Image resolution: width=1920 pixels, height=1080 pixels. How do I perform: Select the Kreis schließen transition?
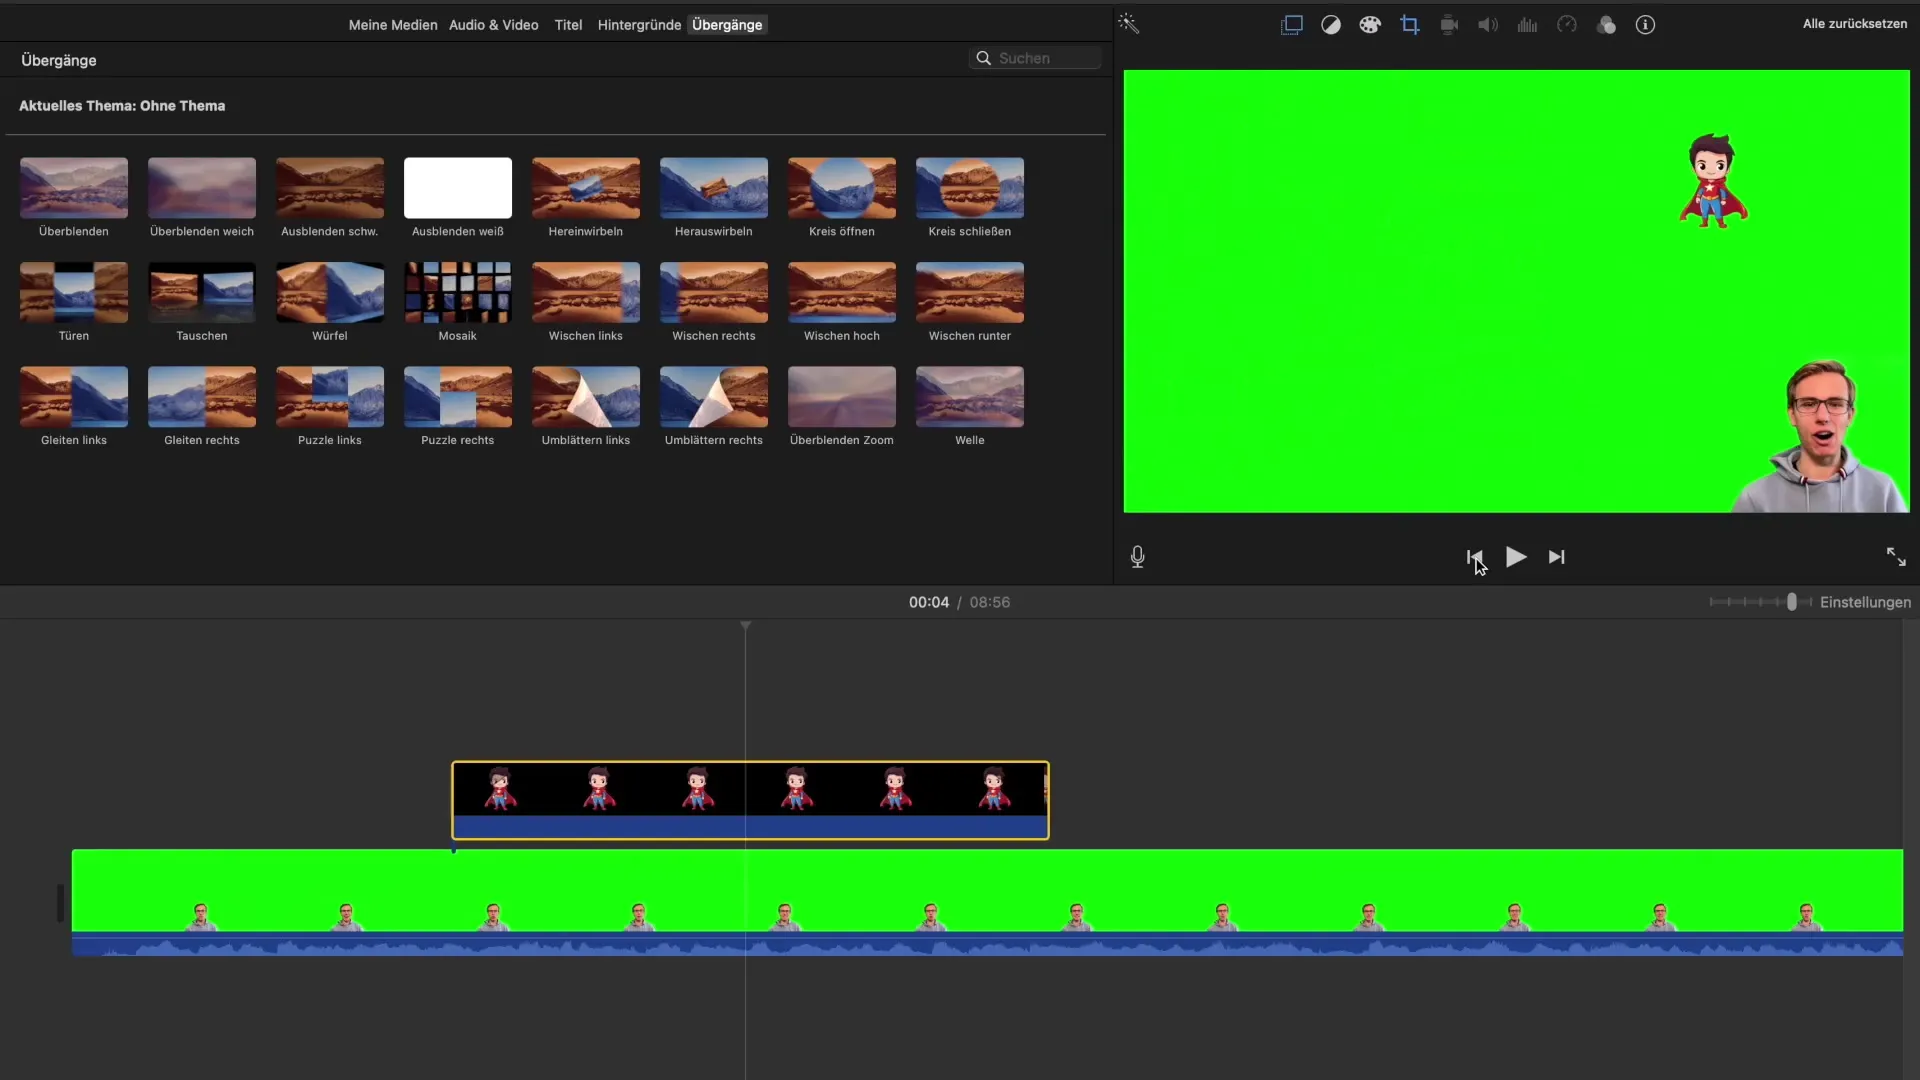(970, 198)
